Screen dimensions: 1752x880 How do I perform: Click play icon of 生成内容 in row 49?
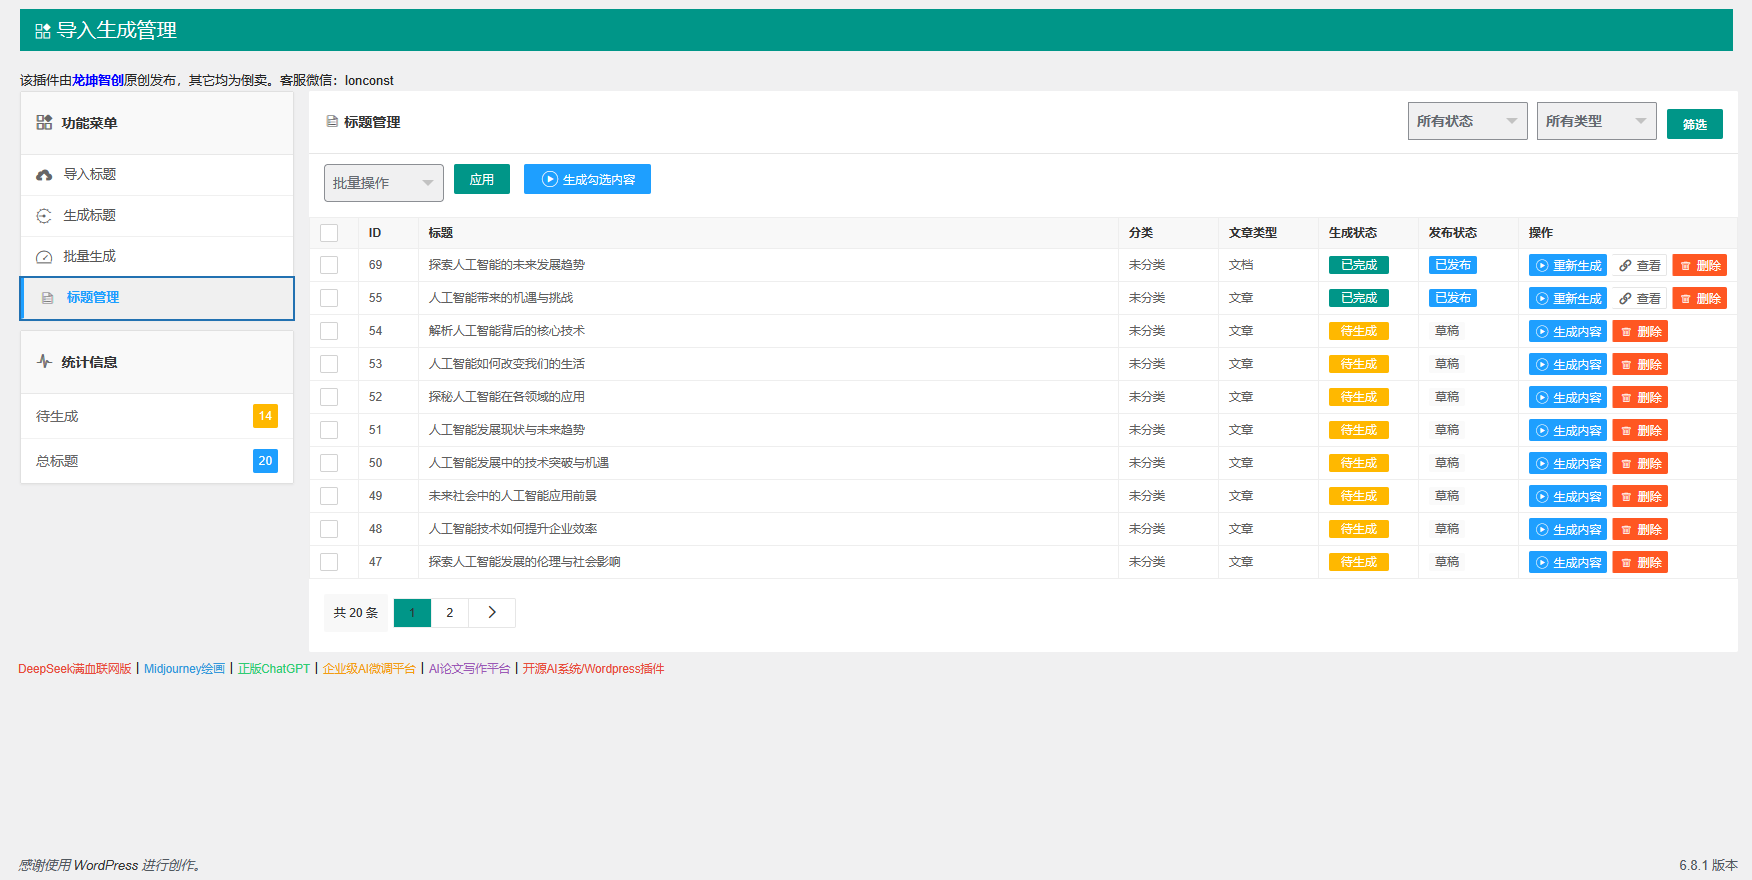[x=1542, y=497]
